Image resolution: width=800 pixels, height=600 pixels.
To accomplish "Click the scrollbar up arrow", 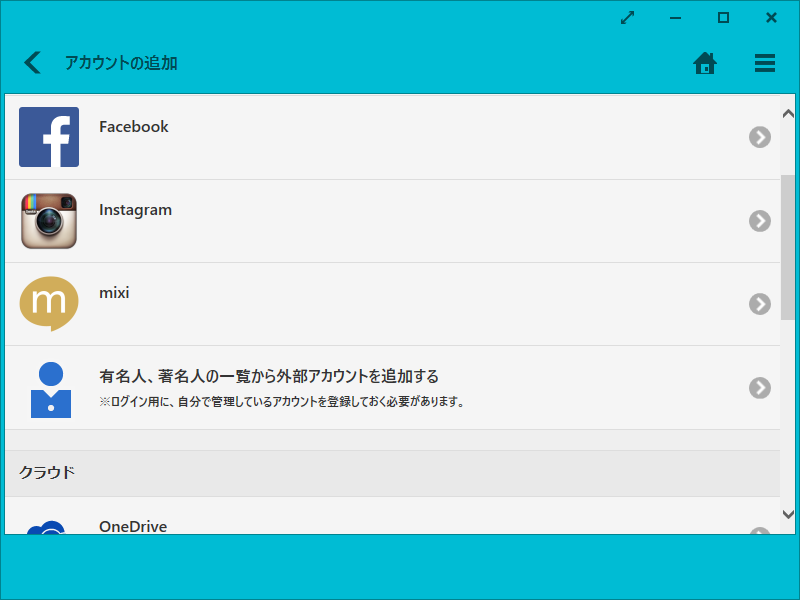I will 788,114.
